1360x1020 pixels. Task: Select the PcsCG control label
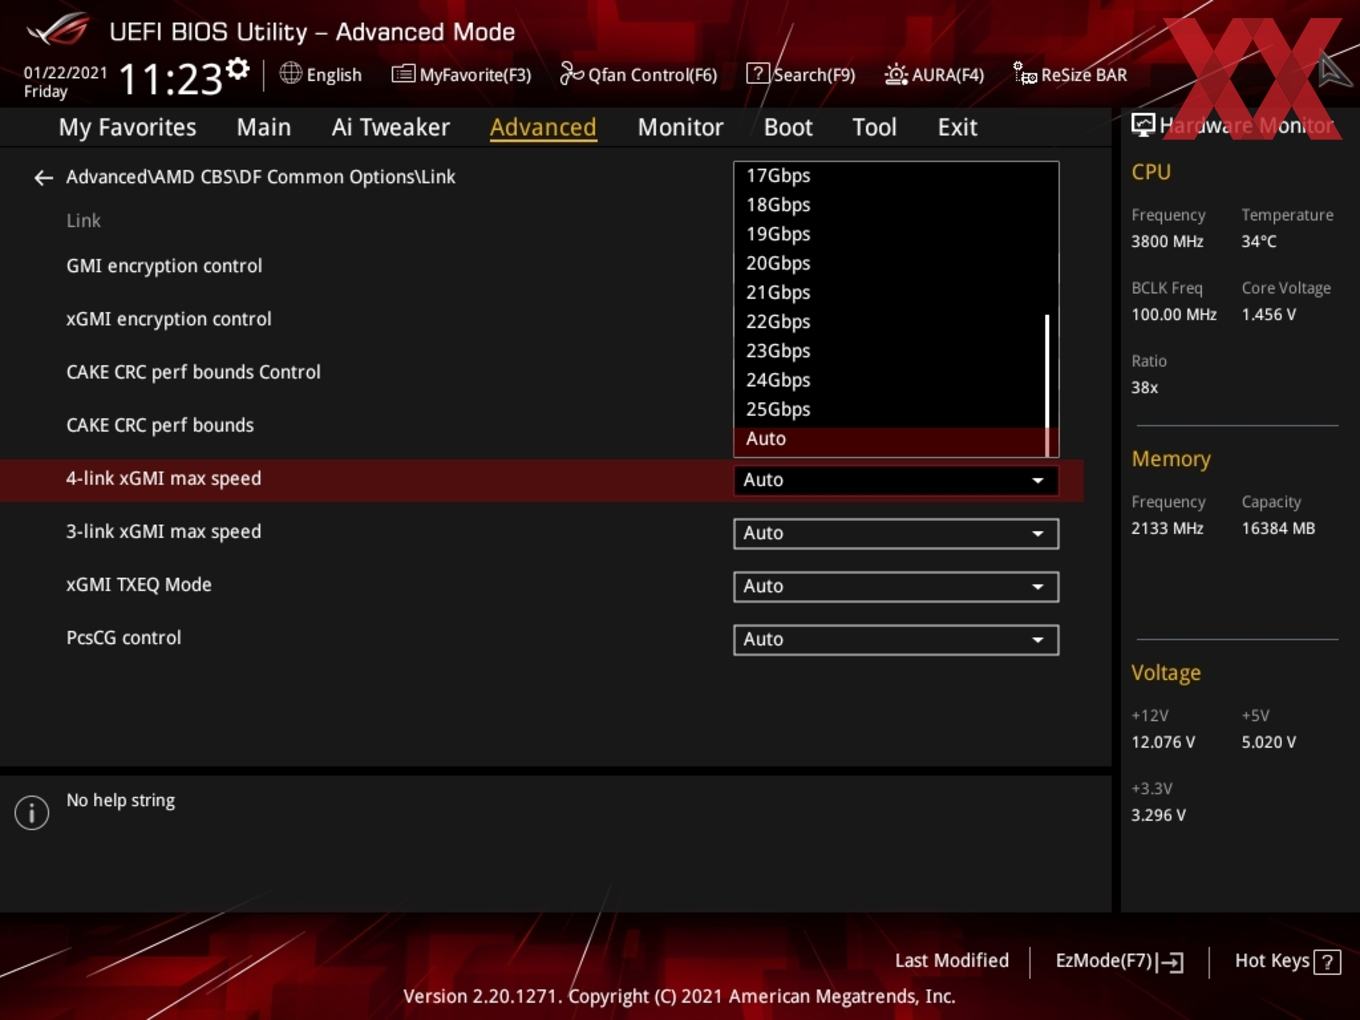point(123,637)
